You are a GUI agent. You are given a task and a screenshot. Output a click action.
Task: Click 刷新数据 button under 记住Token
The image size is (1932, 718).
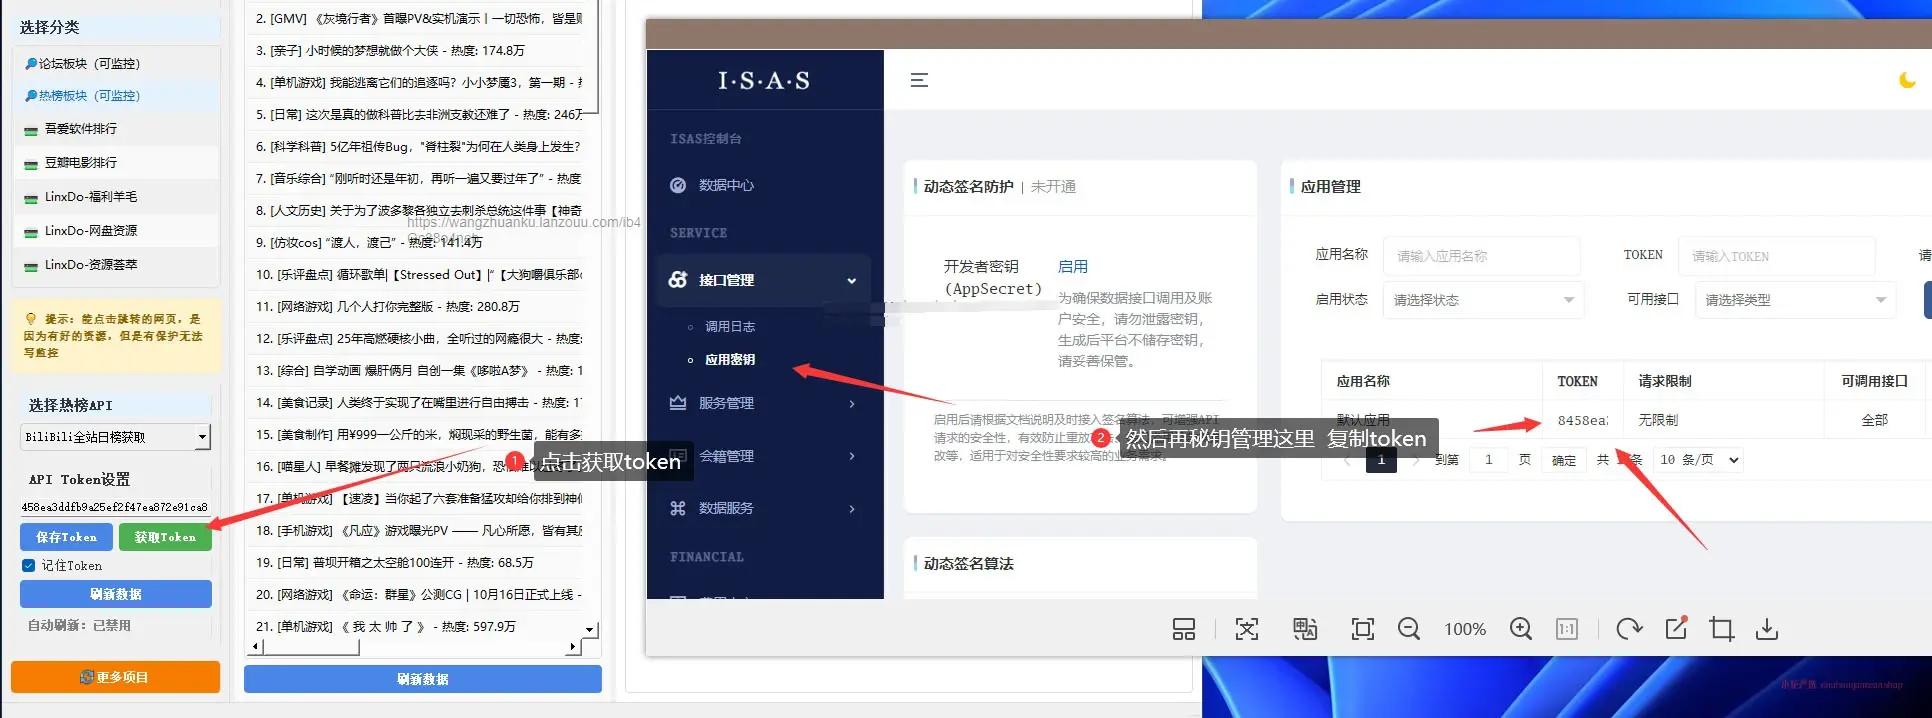[x=116, y=594]
